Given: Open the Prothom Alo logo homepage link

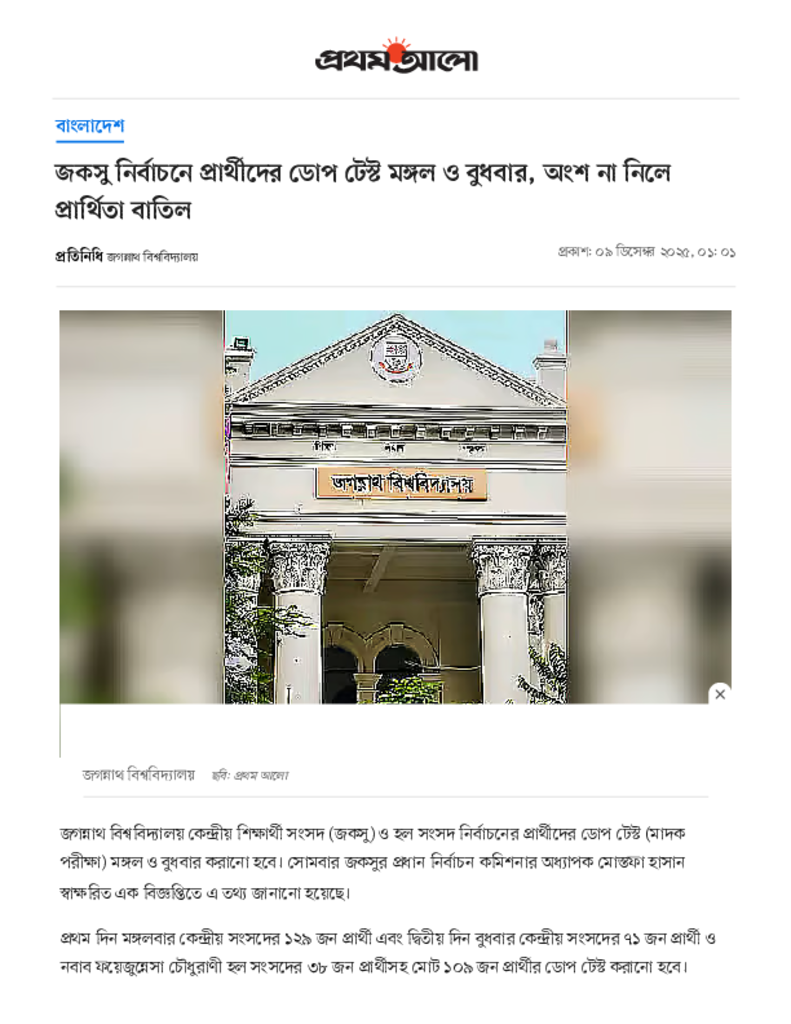Looking at the screenshot, I should point(396,56).
